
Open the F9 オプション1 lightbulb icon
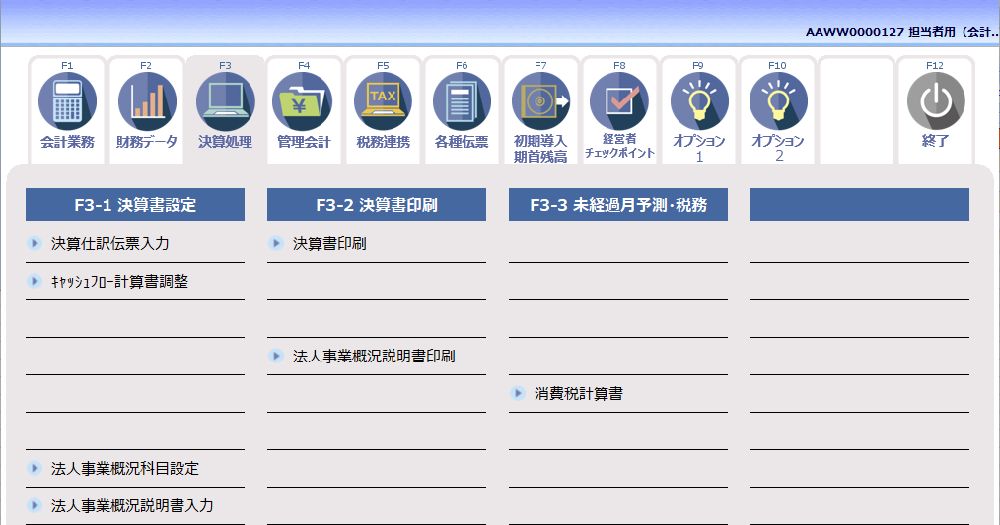(x=699, y=101)
